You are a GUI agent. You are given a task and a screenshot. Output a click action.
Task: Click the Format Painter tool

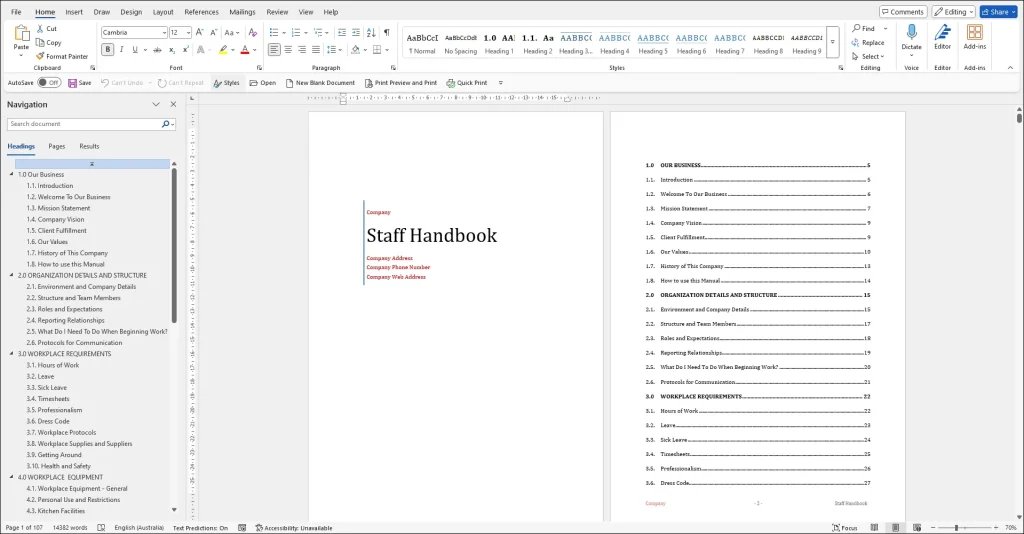[x=62, y=56]
